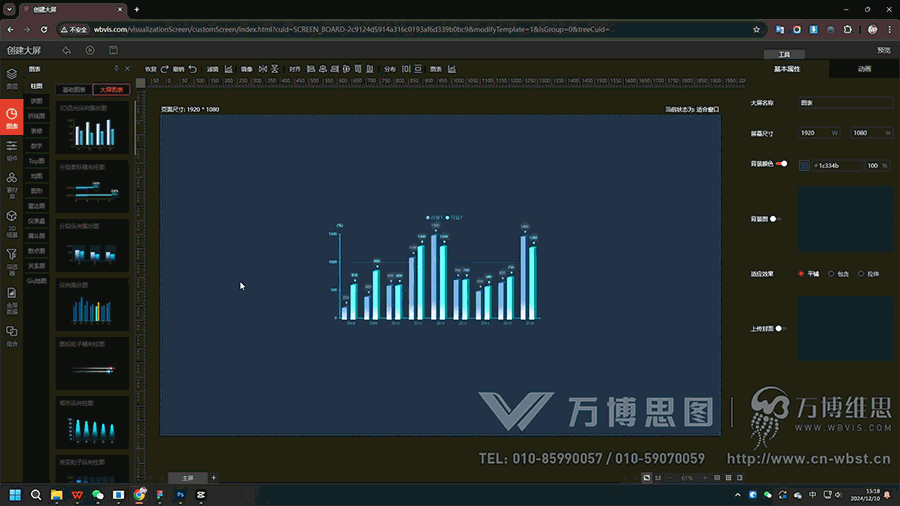
Task: Select the 雷达图 radar chart category
Action: tap(37, 206)
